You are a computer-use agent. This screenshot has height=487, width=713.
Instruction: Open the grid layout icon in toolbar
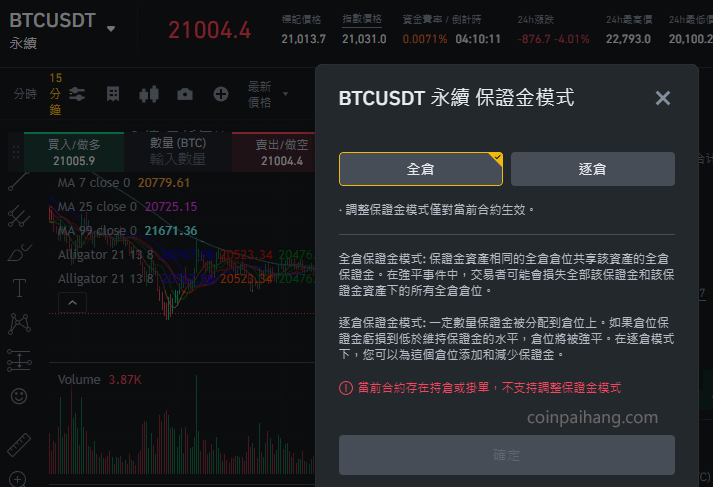click(x=113, y=94)
